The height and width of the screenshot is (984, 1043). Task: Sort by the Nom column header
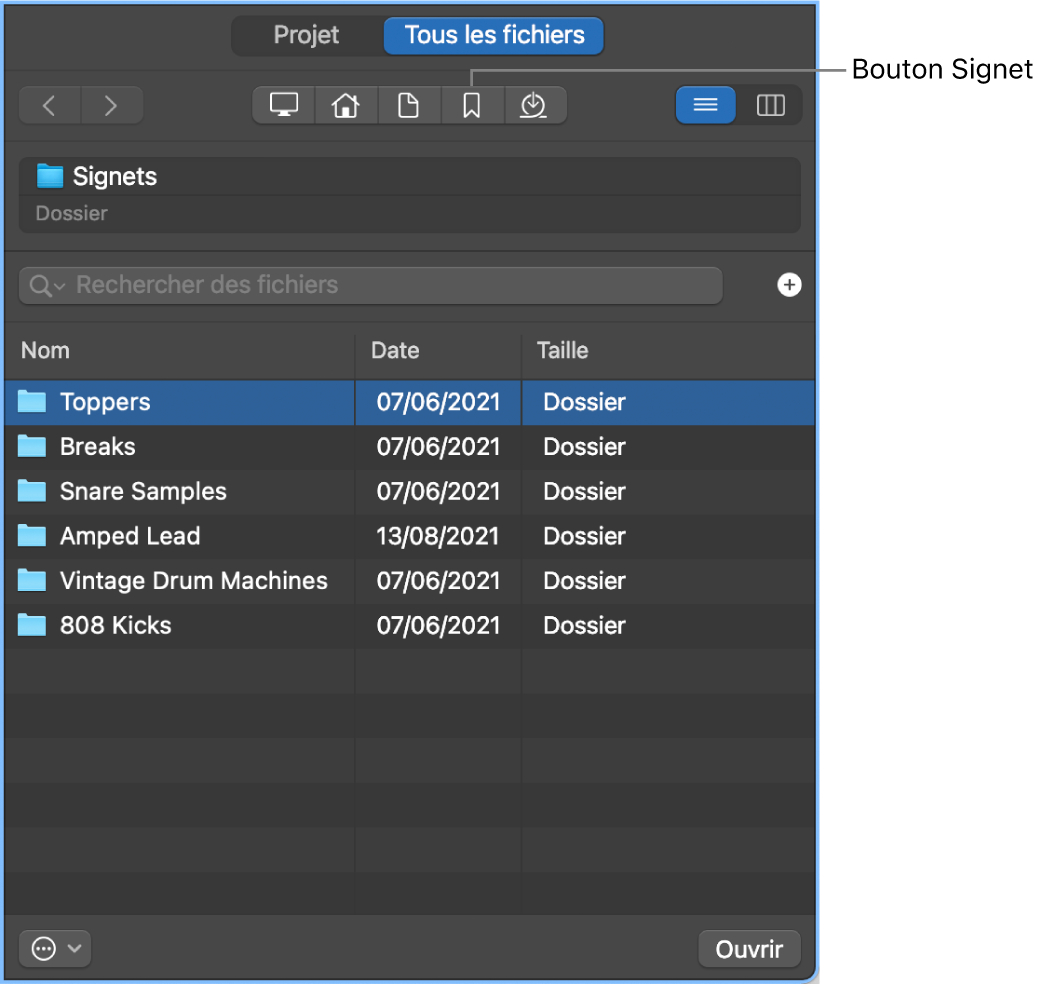coord(46,350)
